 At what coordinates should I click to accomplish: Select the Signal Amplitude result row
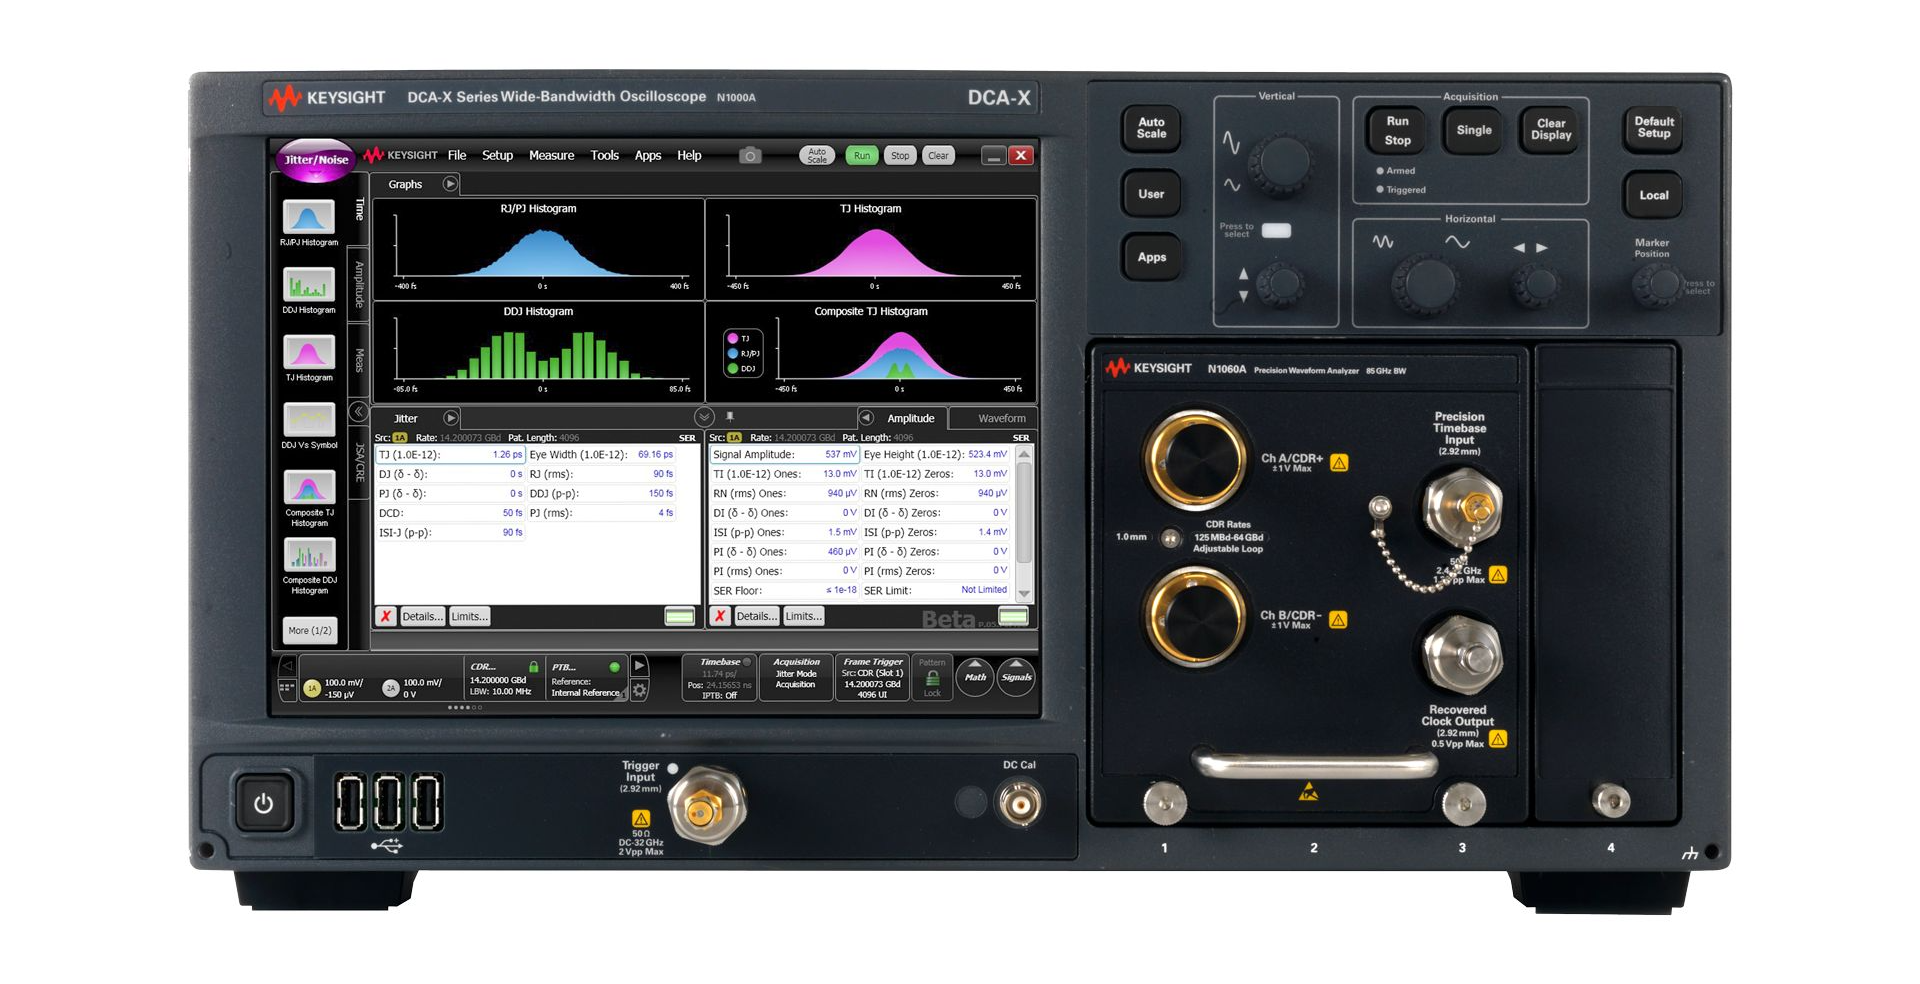(x=785, y=454)
